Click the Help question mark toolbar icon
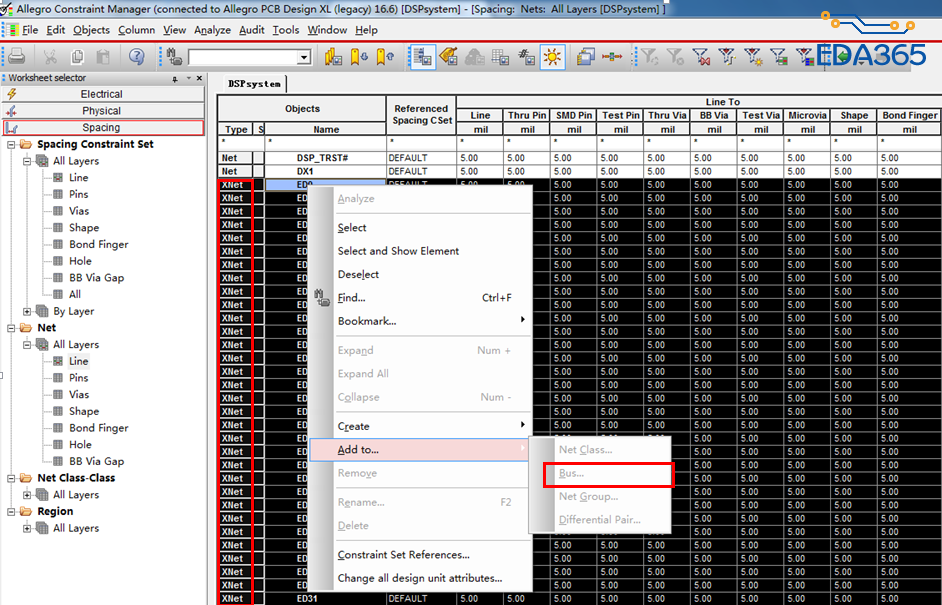The width and height of the screenshot is (942, 605). pyautogui.click(x=136, y=57)
